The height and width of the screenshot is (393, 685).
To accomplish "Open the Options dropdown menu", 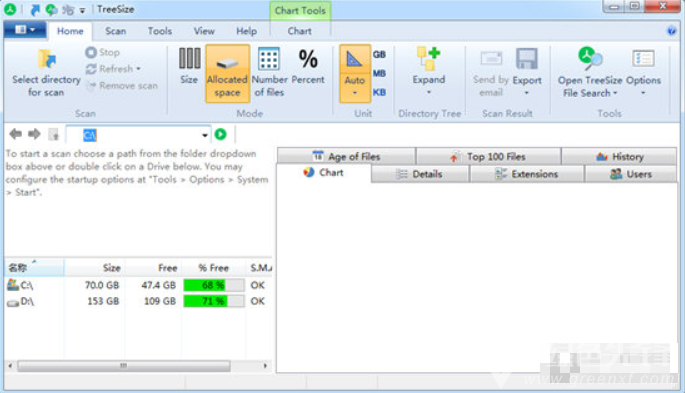I will click(643, 73).
